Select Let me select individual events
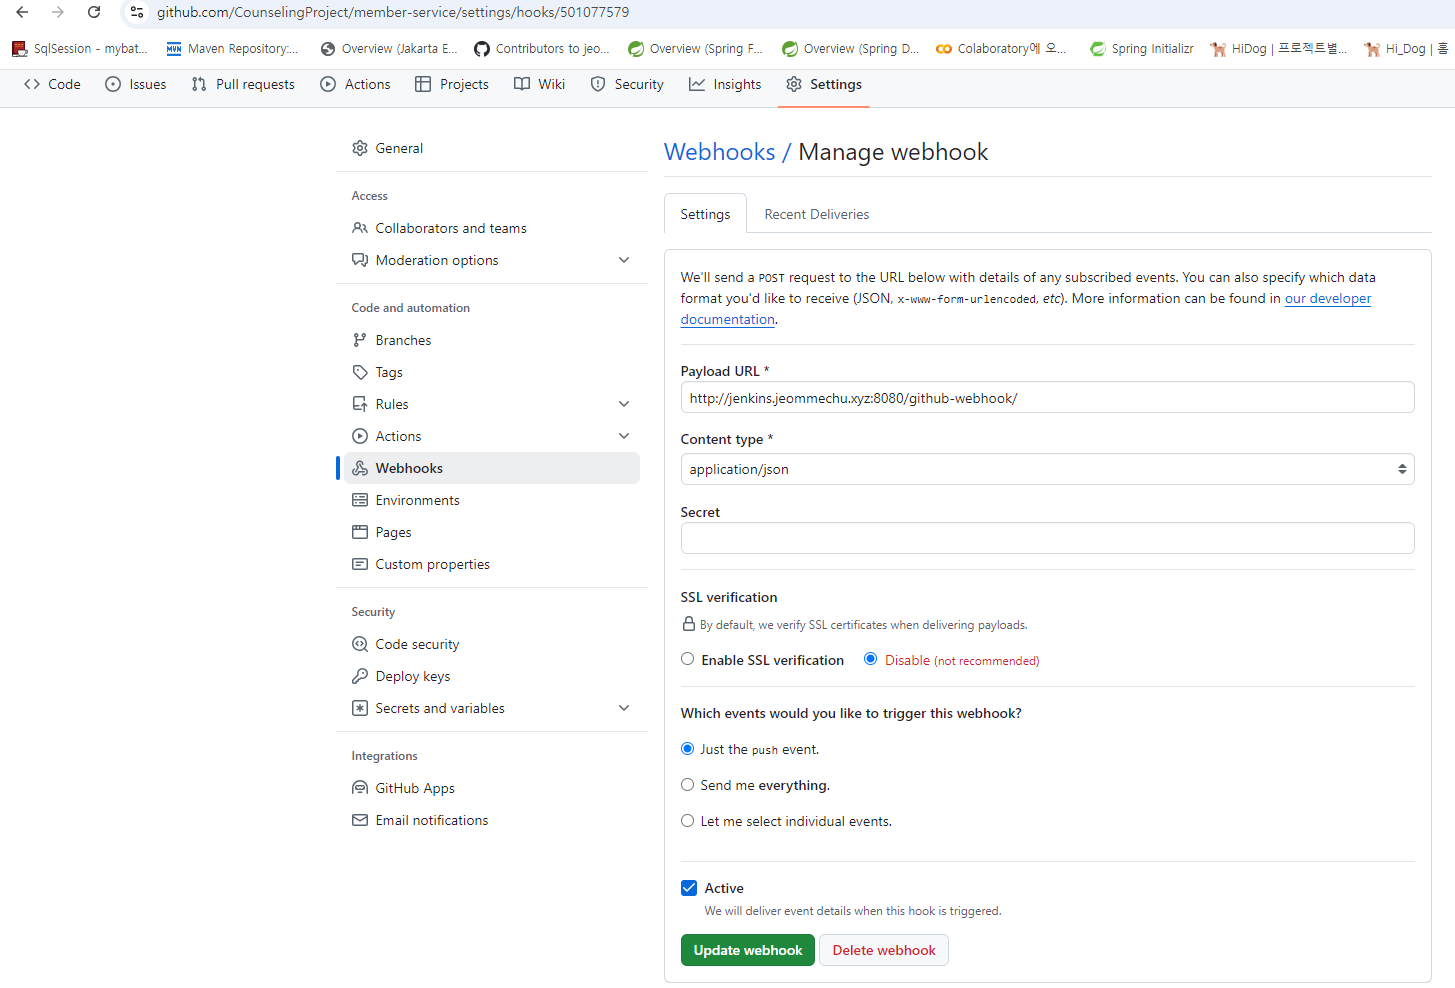Screen dimensions: 1455x988 coord(687,820)
